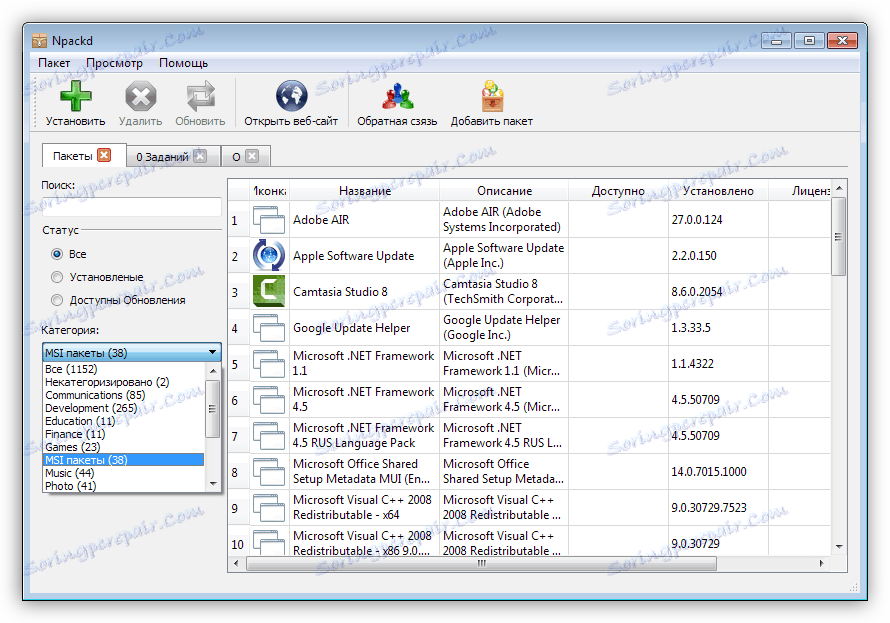Click table scroll down arrow
Screen dimensions: 890x623
[839, 546]
